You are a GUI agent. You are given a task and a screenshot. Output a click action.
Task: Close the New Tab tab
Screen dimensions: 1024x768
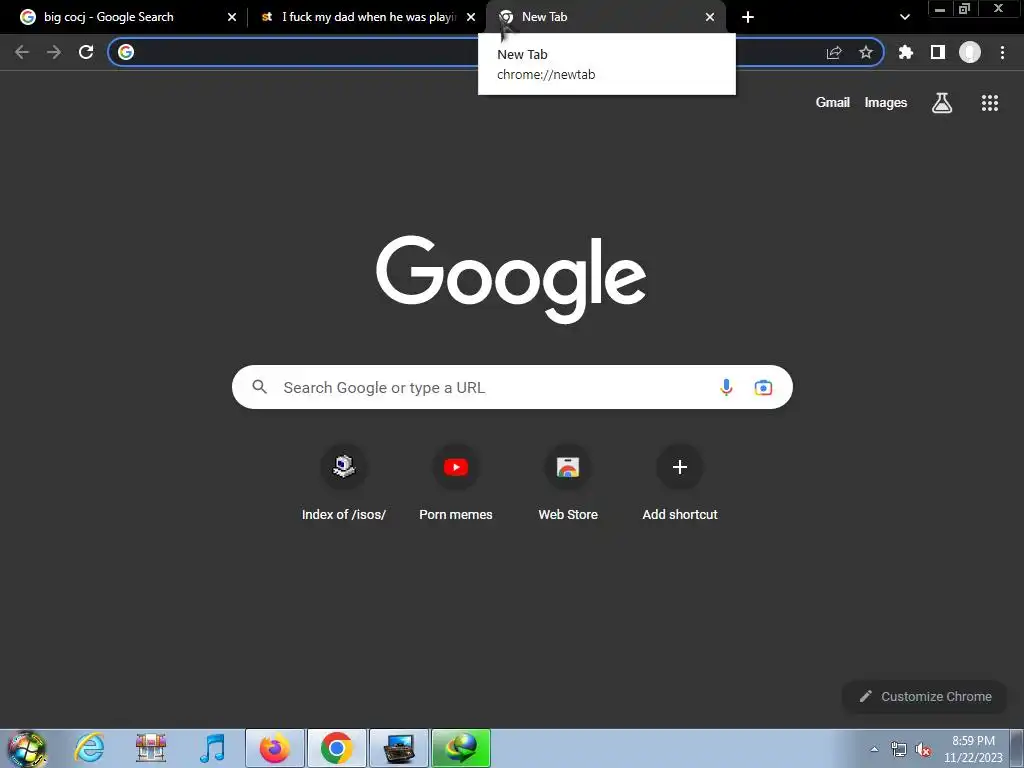tap(710, 17)
